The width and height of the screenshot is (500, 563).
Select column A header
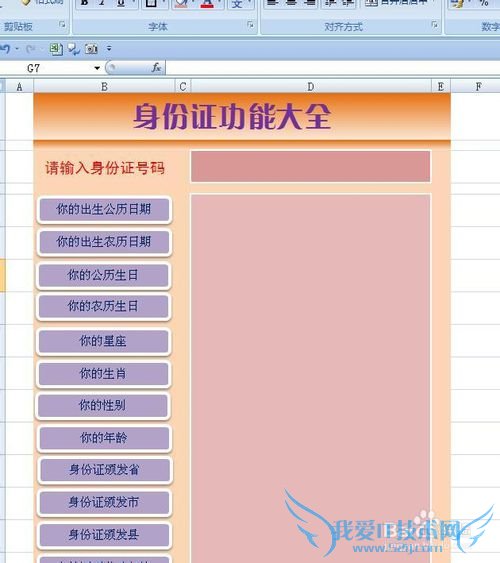point(19,87)
